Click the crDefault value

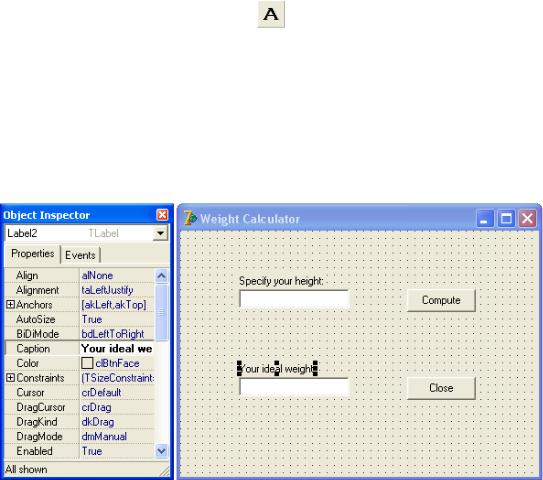click(101, 392)
